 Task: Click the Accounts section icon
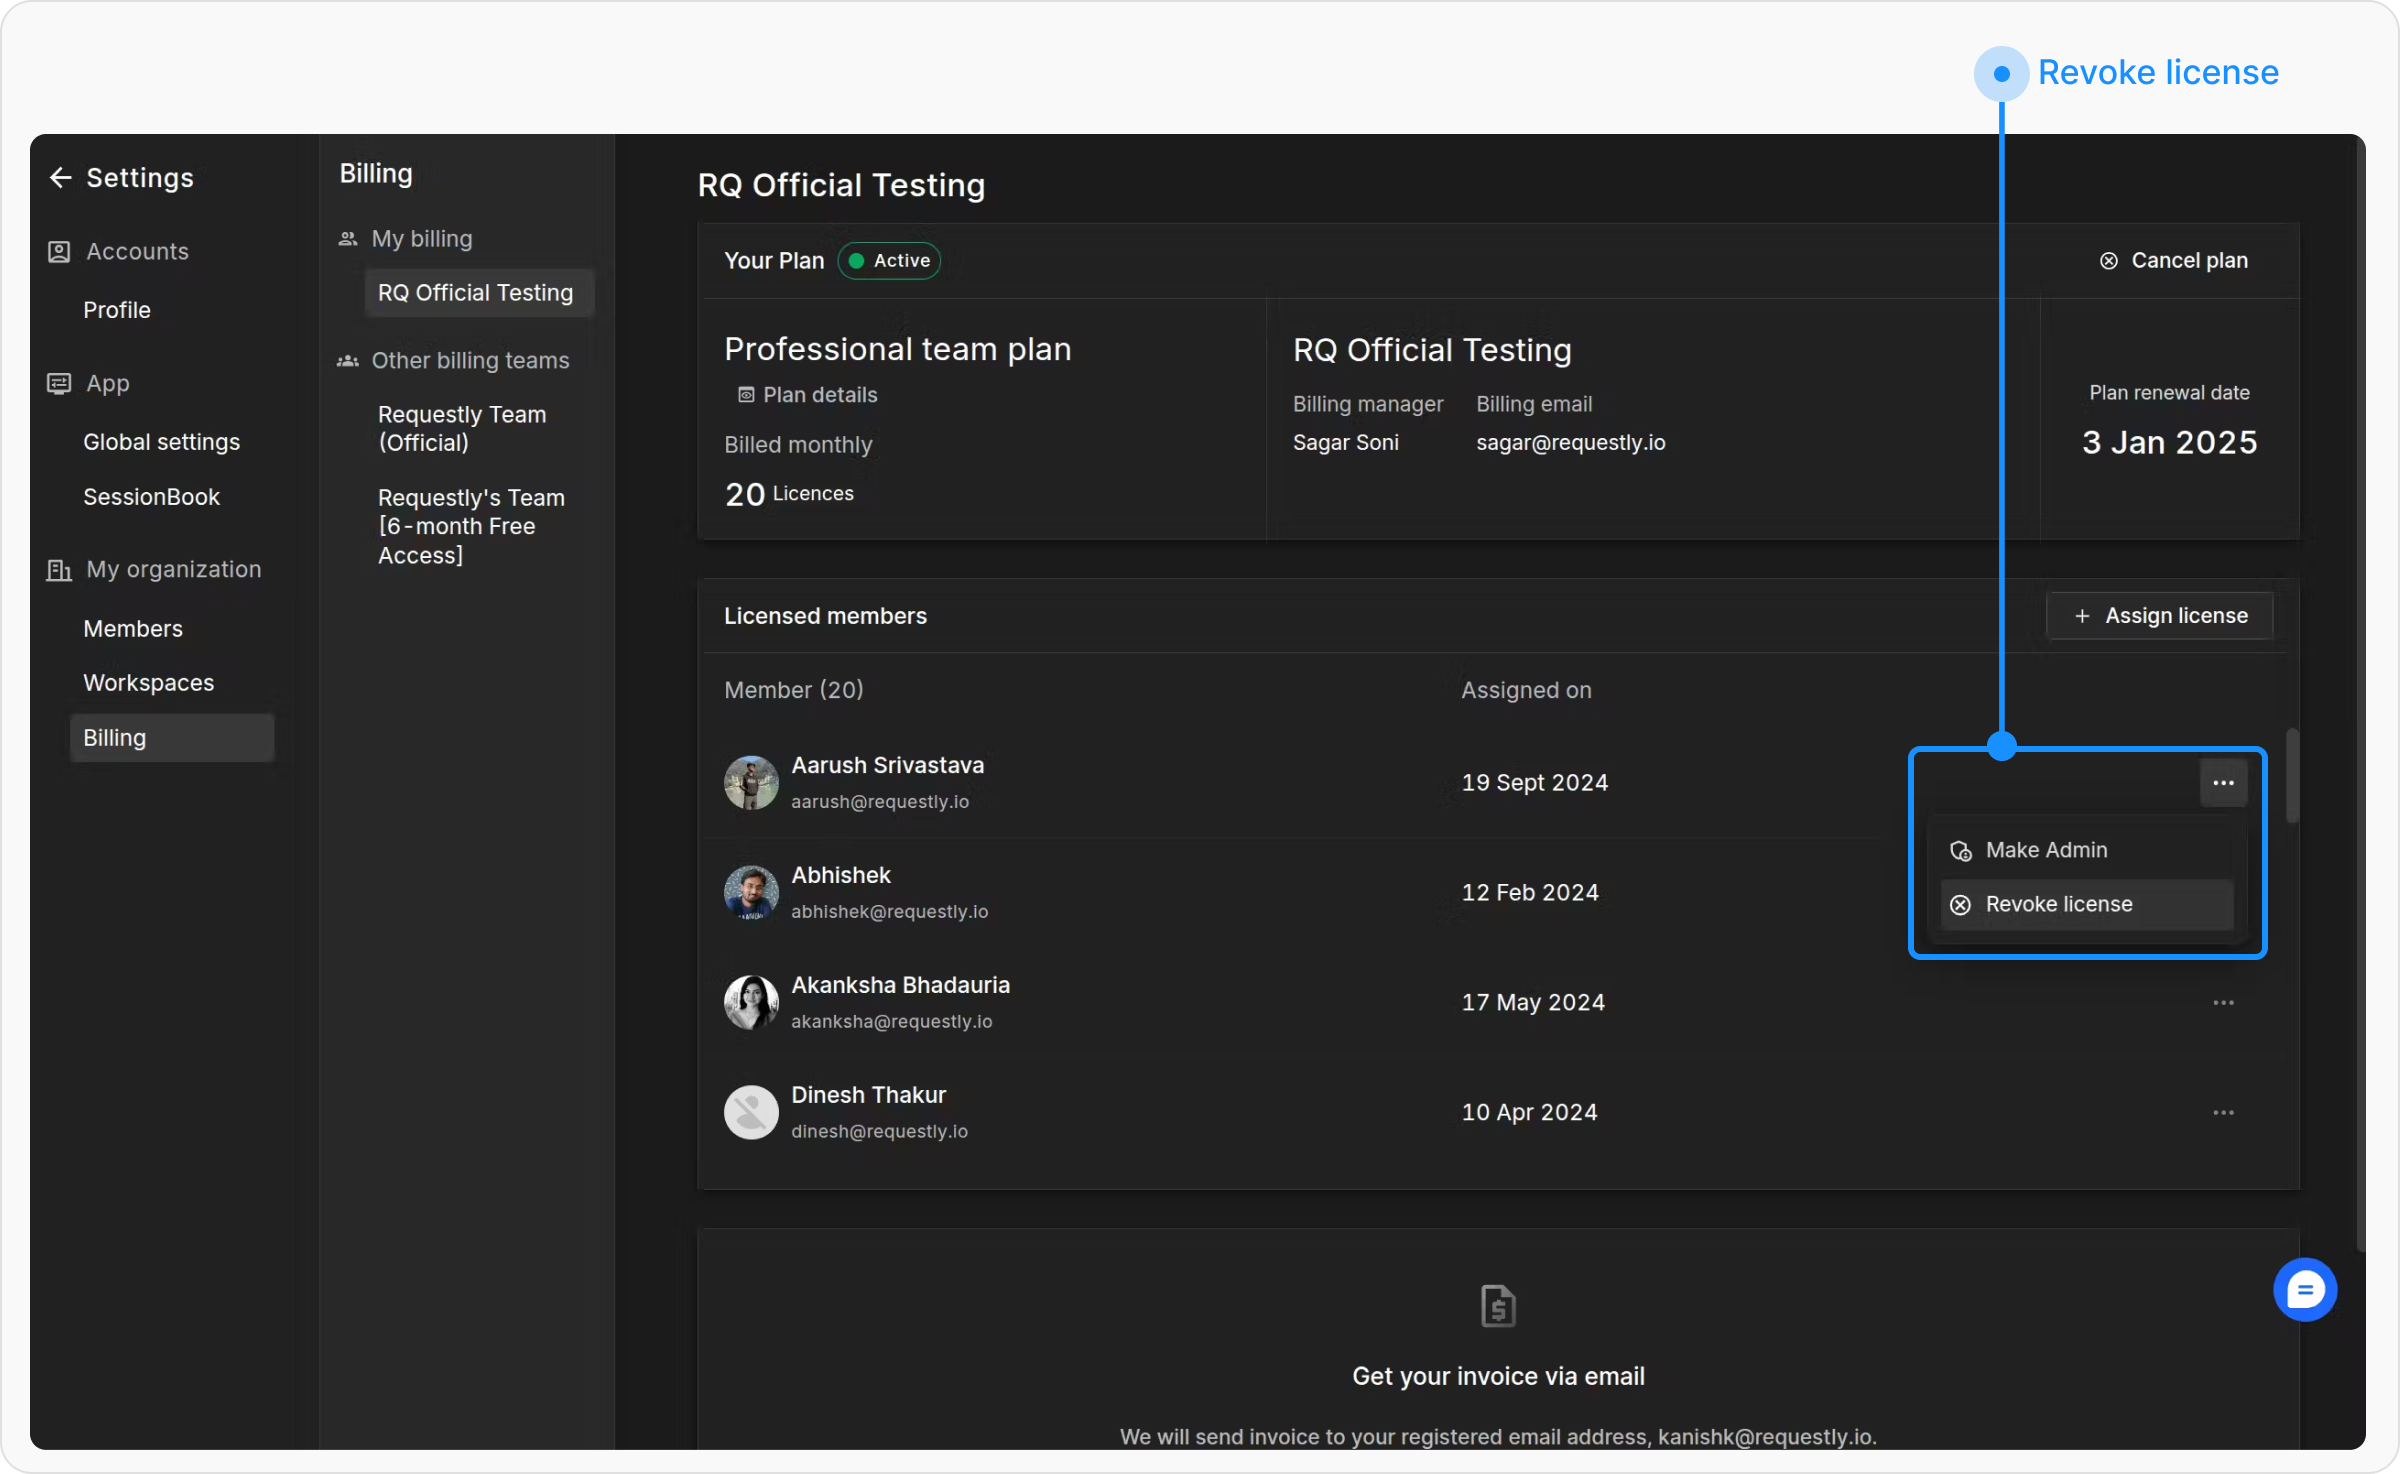[x=59, y=251]
